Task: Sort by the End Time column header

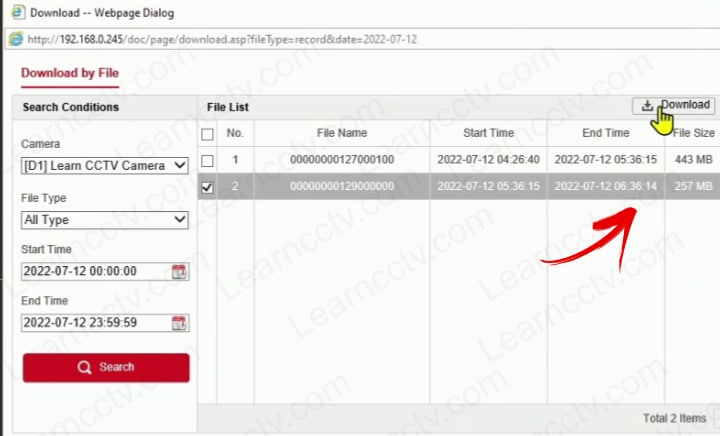Action: tap(606, 133)
